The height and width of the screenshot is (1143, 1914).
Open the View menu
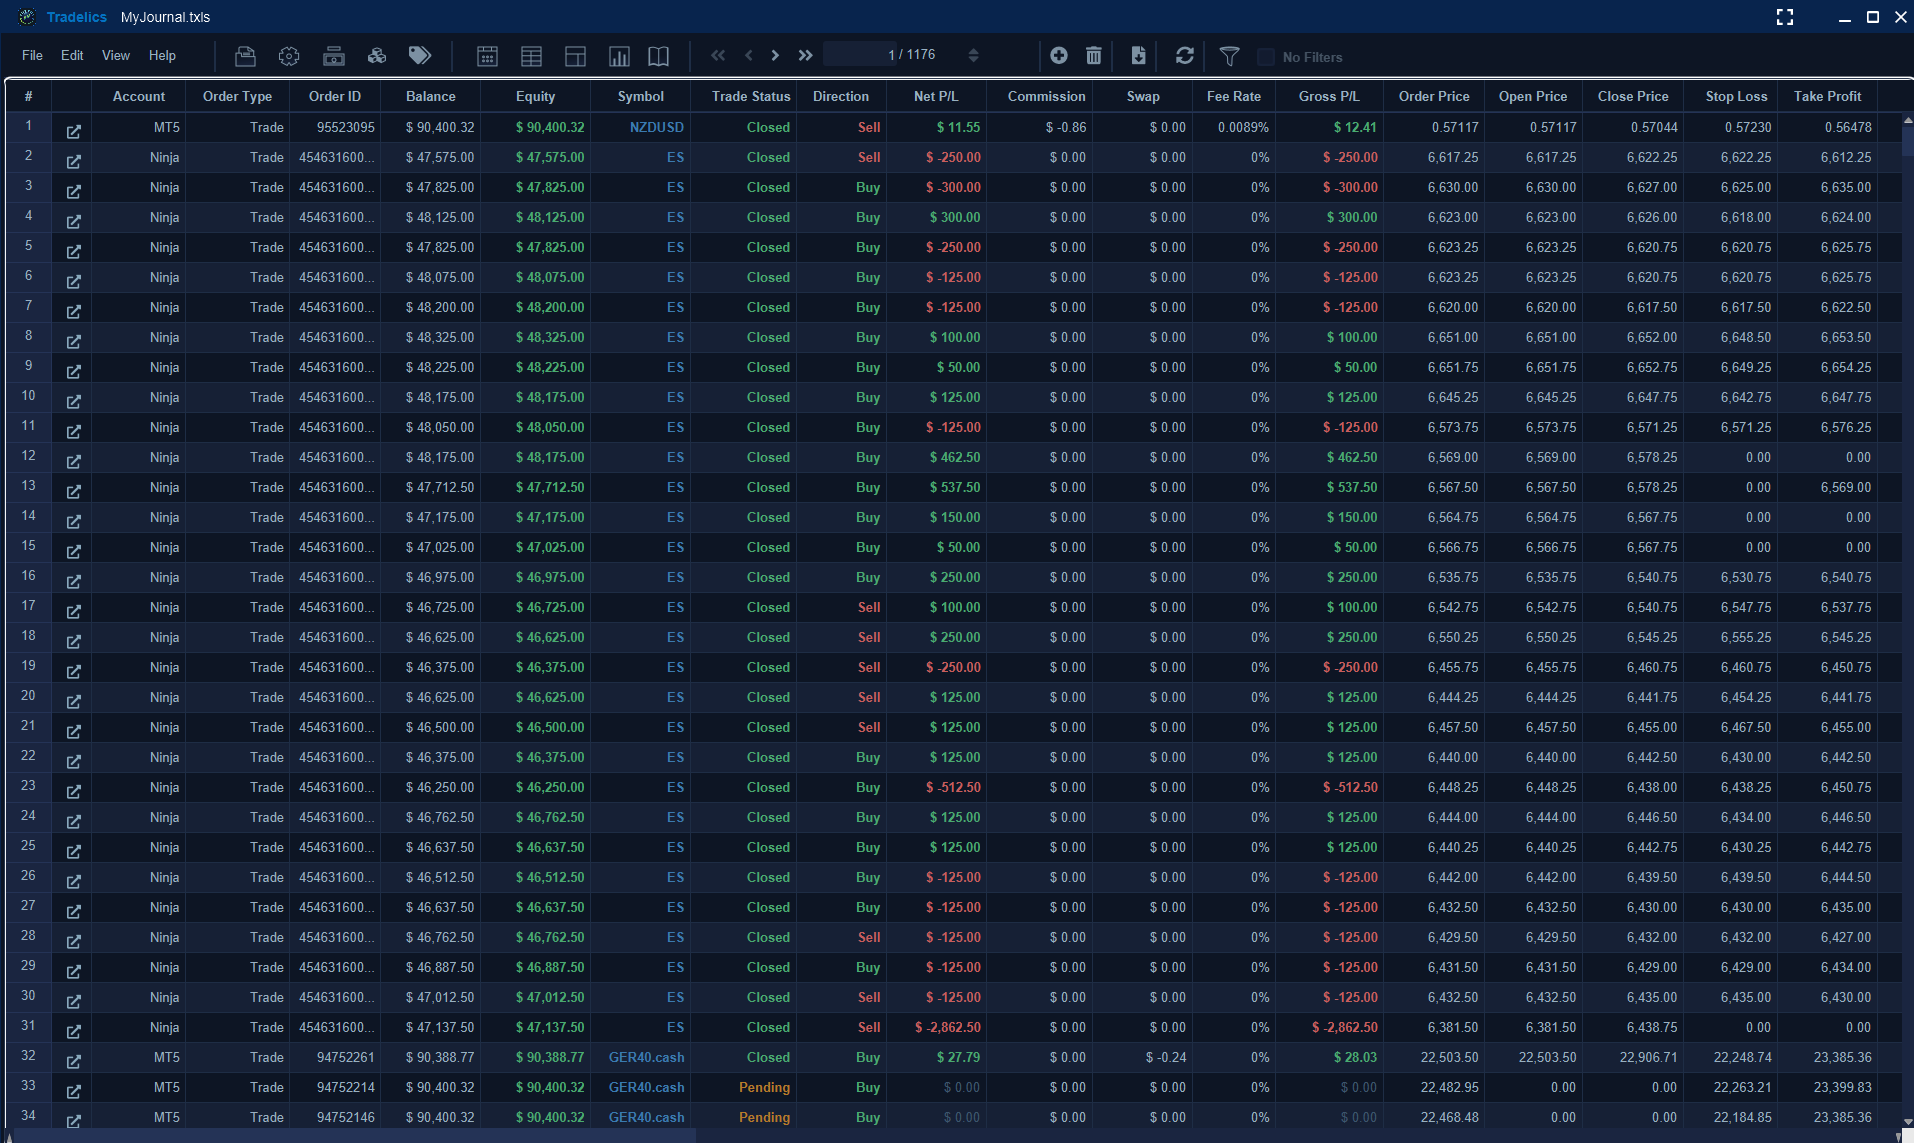[x=115, y=56]
